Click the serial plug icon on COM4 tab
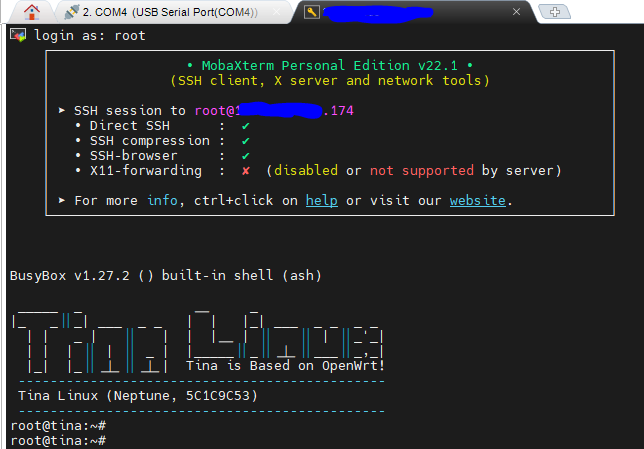The width and height of the screenshot is (644, 449). (x=71, y=12)
